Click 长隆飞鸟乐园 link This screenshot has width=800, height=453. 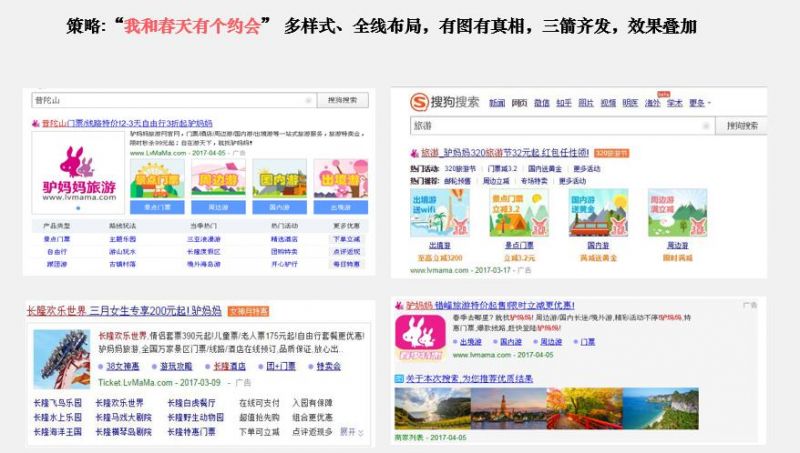tap(58, 403)
